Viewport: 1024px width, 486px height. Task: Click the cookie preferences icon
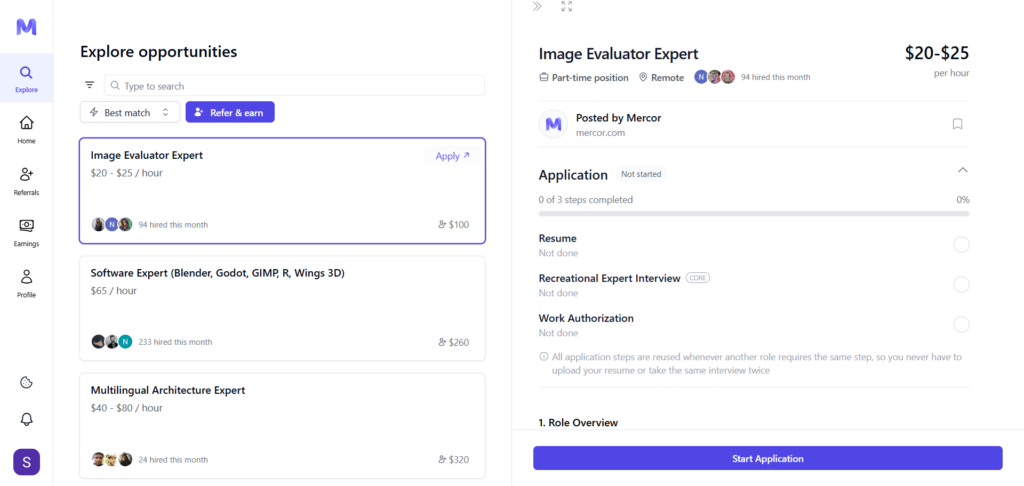[x=26, y=382]
